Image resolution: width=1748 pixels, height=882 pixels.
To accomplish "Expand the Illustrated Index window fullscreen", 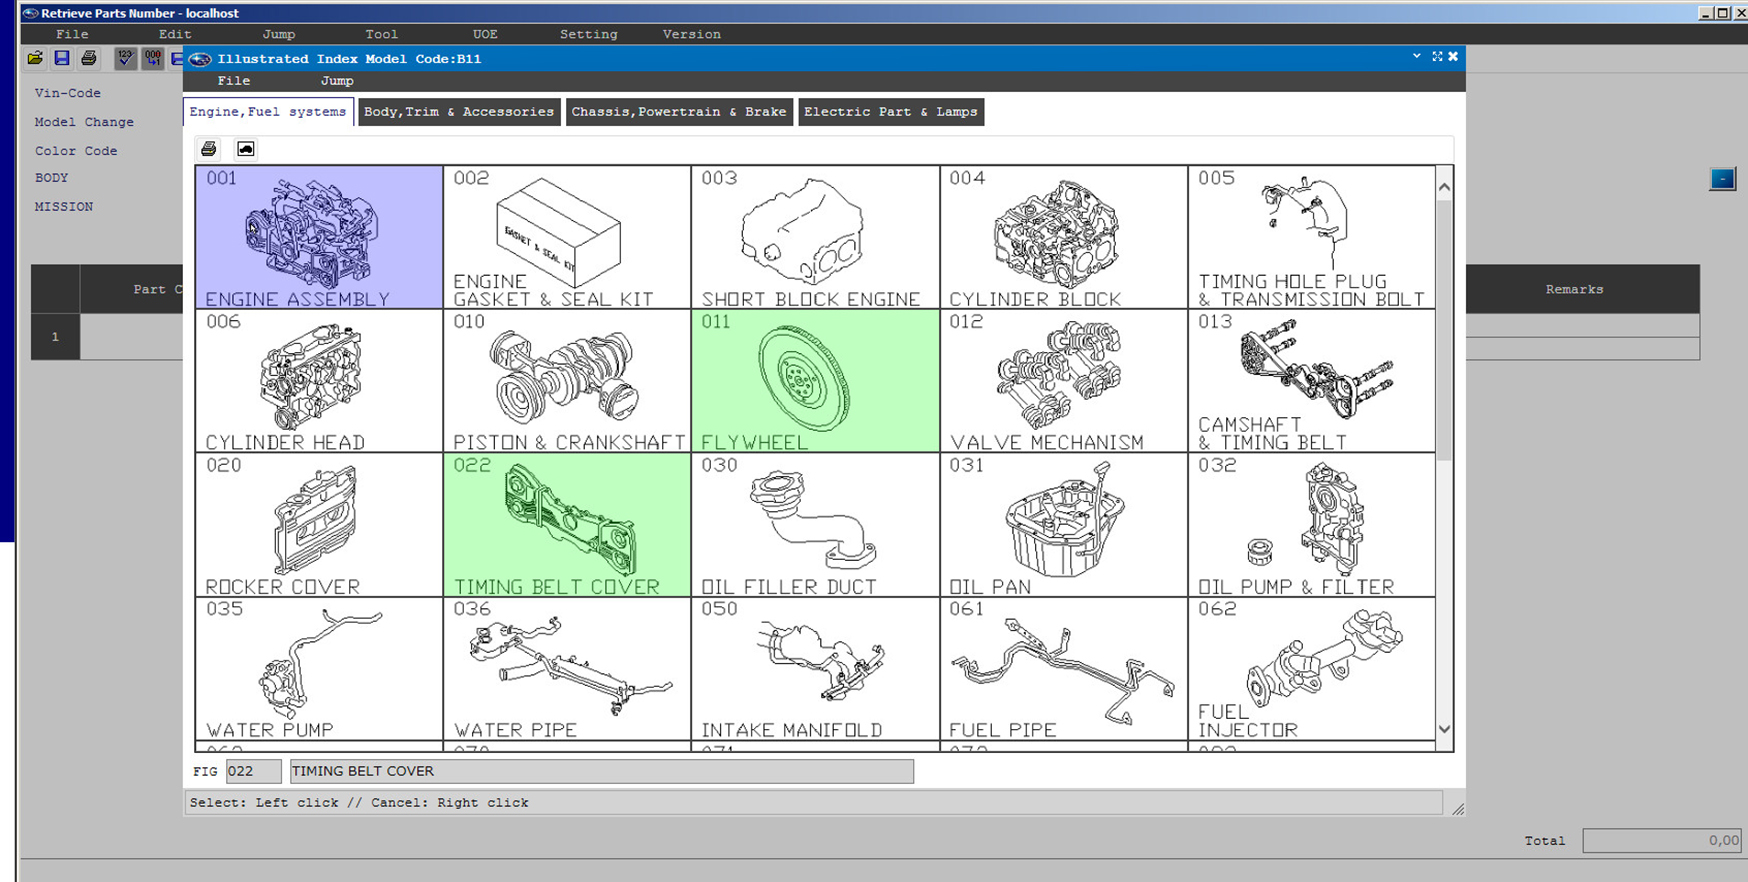I will coord(1437,57).
